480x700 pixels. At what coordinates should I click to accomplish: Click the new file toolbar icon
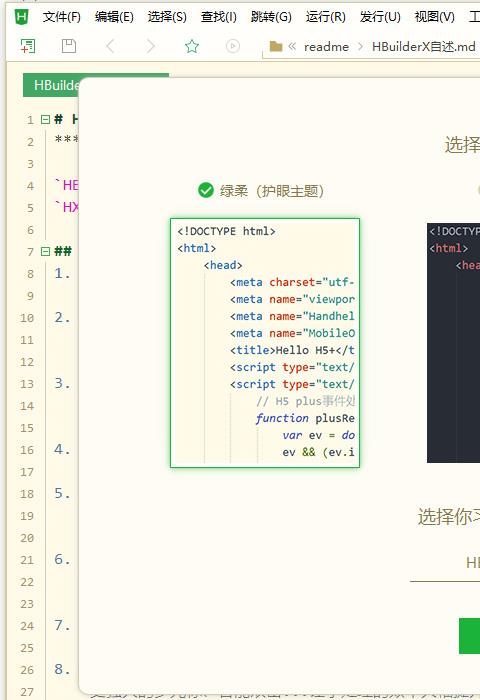28,46
